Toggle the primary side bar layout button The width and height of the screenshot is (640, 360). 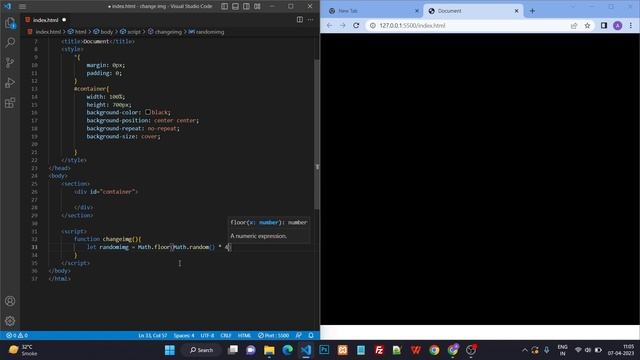(x=224, y=6)
